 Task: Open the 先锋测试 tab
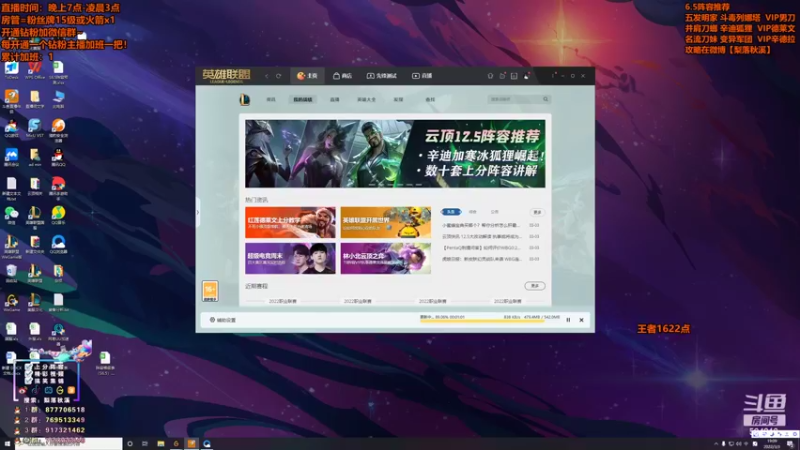click(x=382, y=76)
